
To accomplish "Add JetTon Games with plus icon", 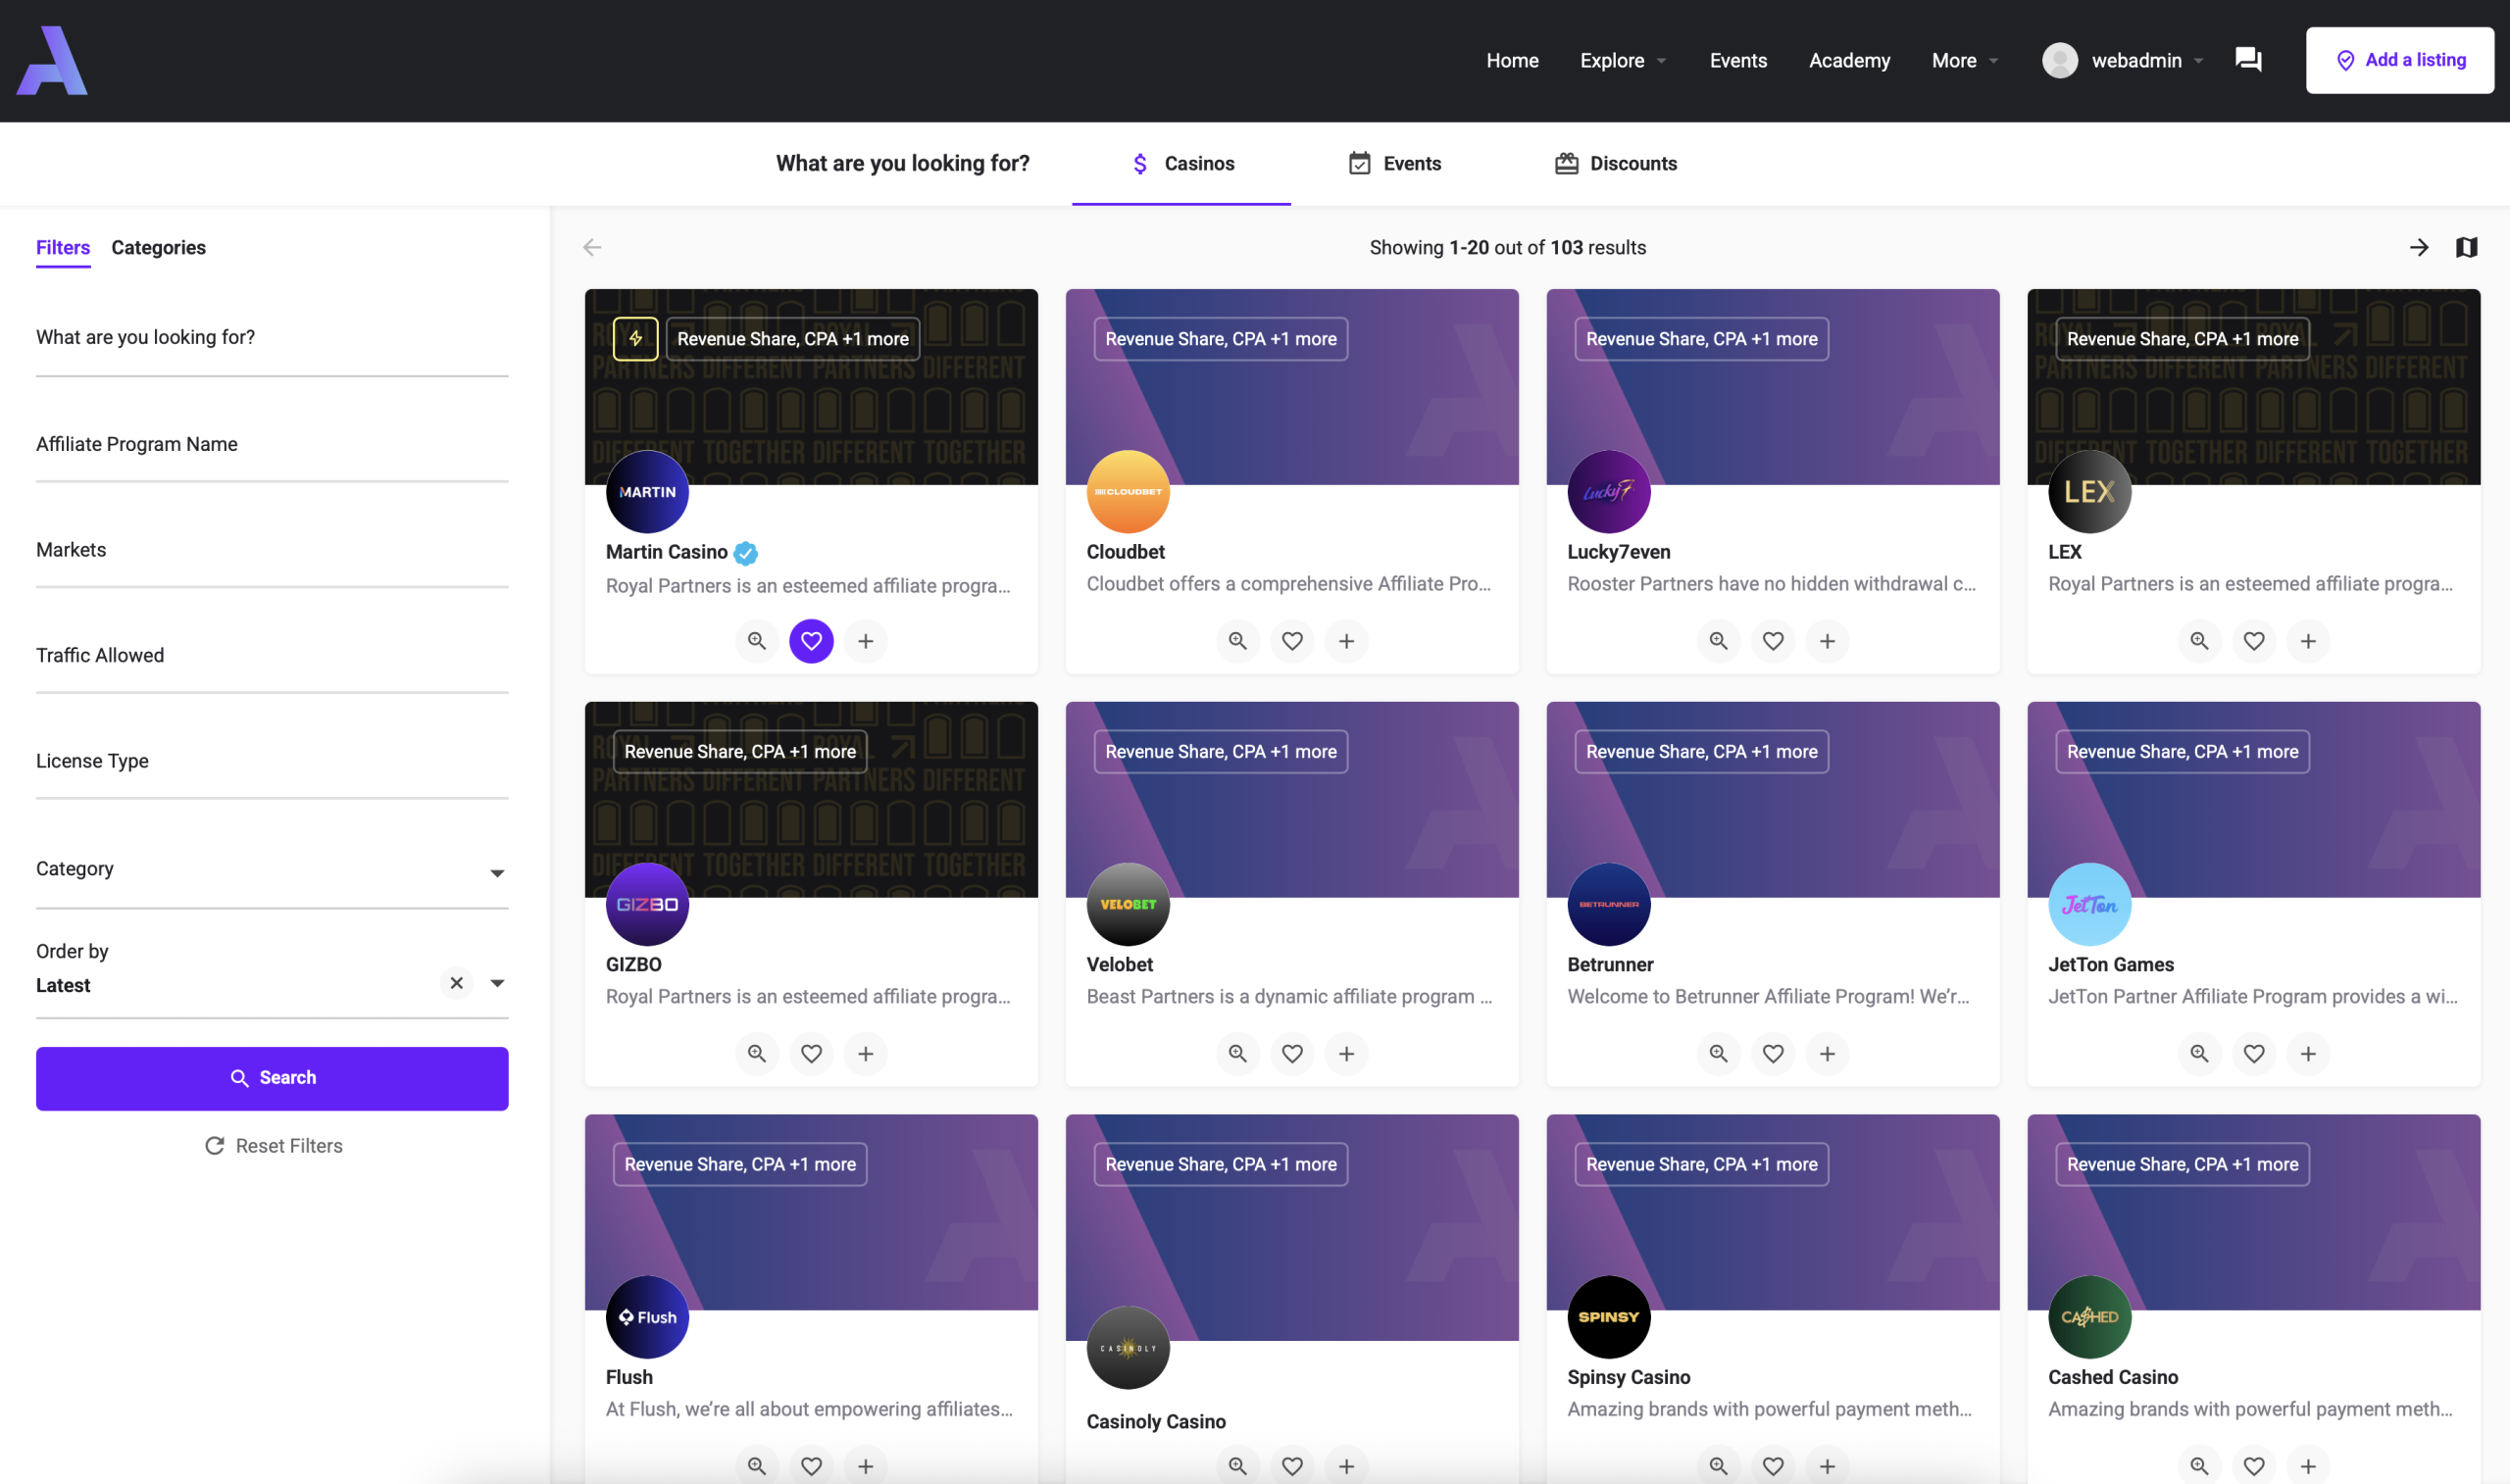I will (2309, 1054).
